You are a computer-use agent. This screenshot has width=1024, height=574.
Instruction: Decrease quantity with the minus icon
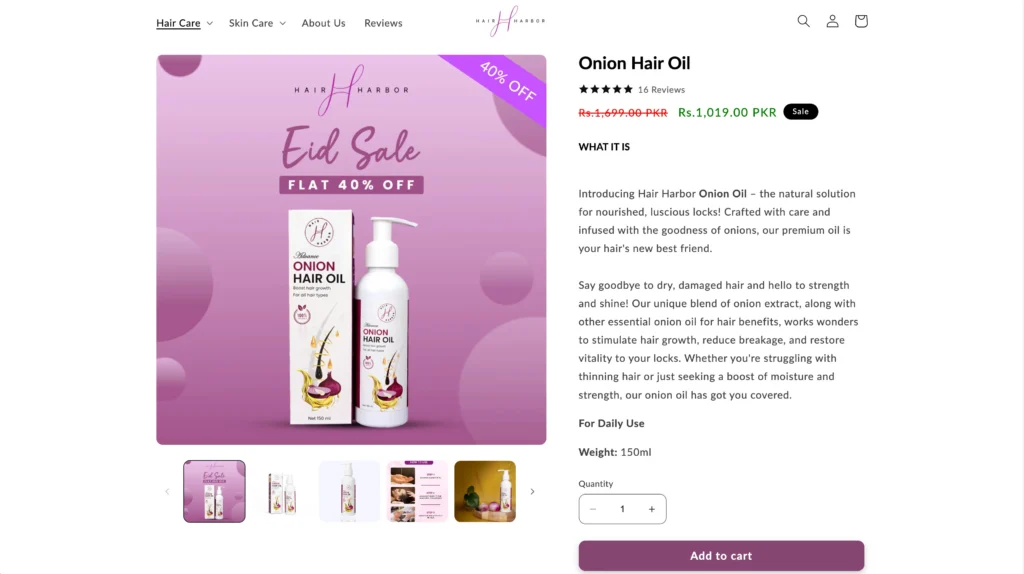tap(593, 509)
